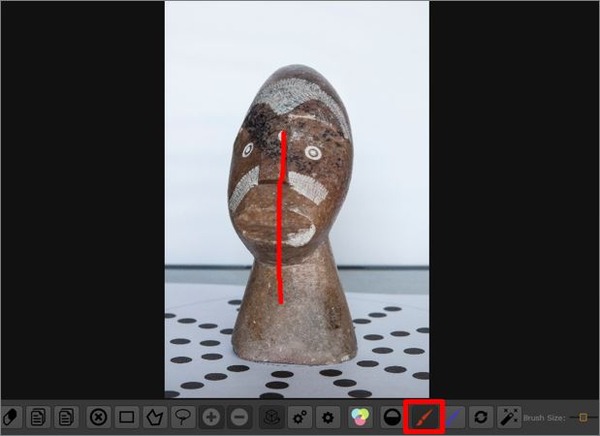Select the blue background brush tool
The height and width of the screenshot is (436, 600).
453,416
